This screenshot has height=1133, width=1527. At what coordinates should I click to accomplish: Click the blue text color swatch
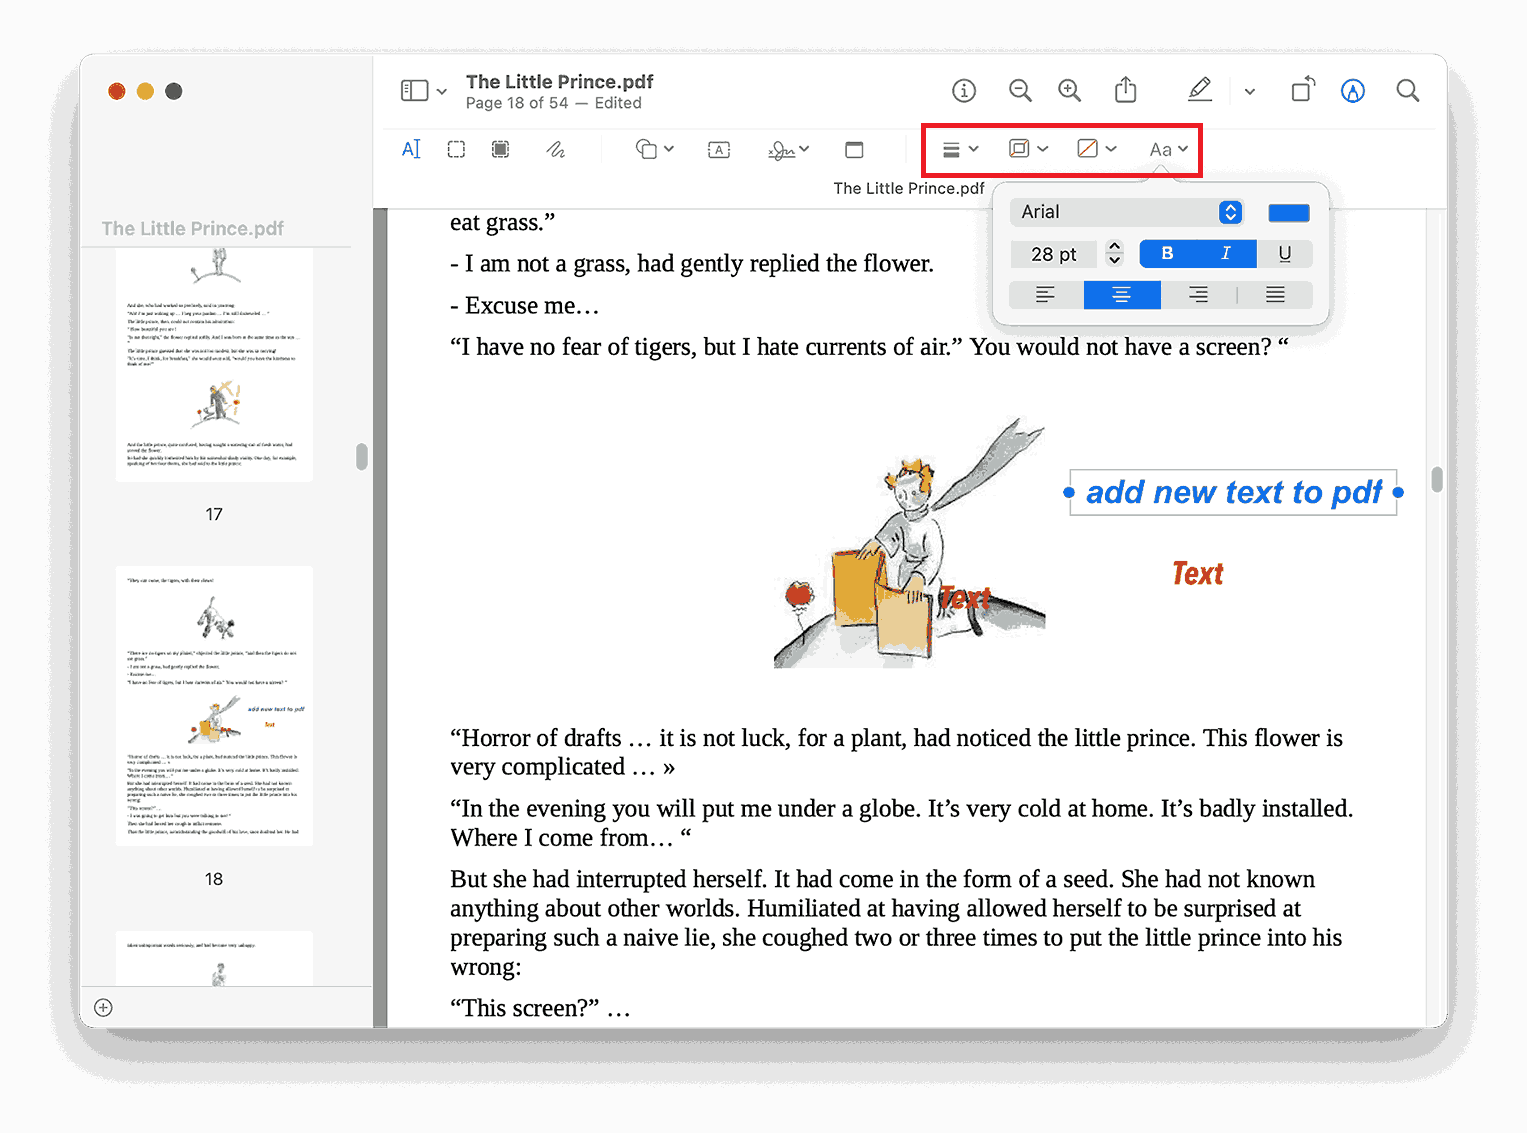1288,212
